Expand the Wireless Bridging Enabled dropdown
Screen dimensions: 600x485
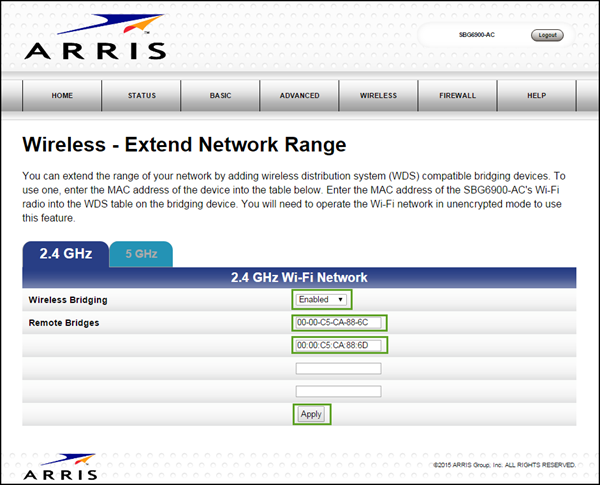(322, 299)
